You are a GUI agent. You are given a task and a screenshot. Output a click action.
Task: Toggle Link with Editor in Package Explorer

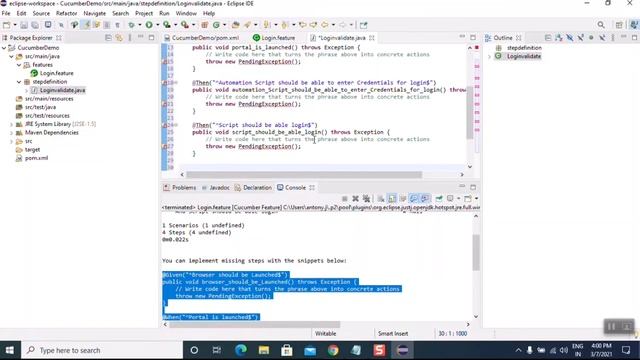point(119,38)
